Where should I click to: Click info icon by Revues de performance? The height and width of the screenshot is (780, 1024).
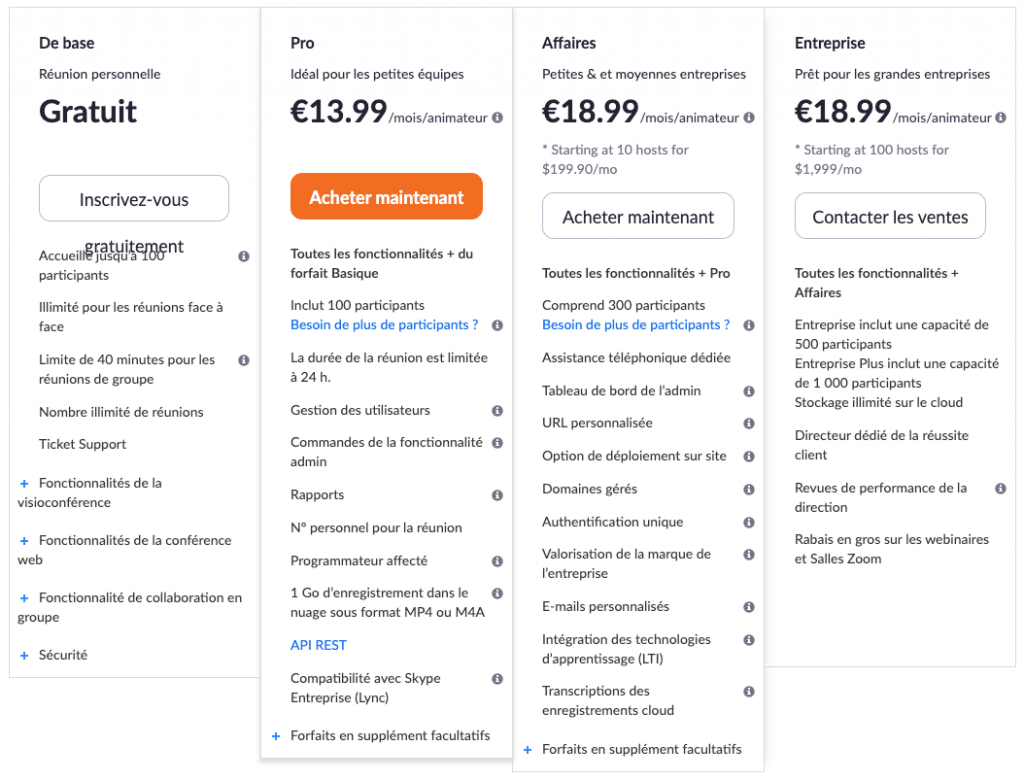coord(1000,488)
